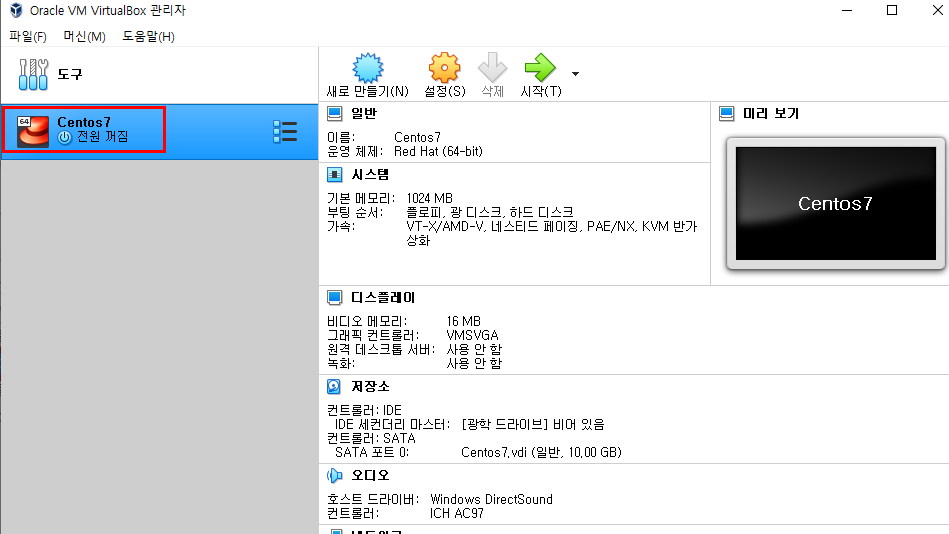Click the ICH AC97 audio controller value
Viewport: 949px width, 534px height.
coord(456,513)
